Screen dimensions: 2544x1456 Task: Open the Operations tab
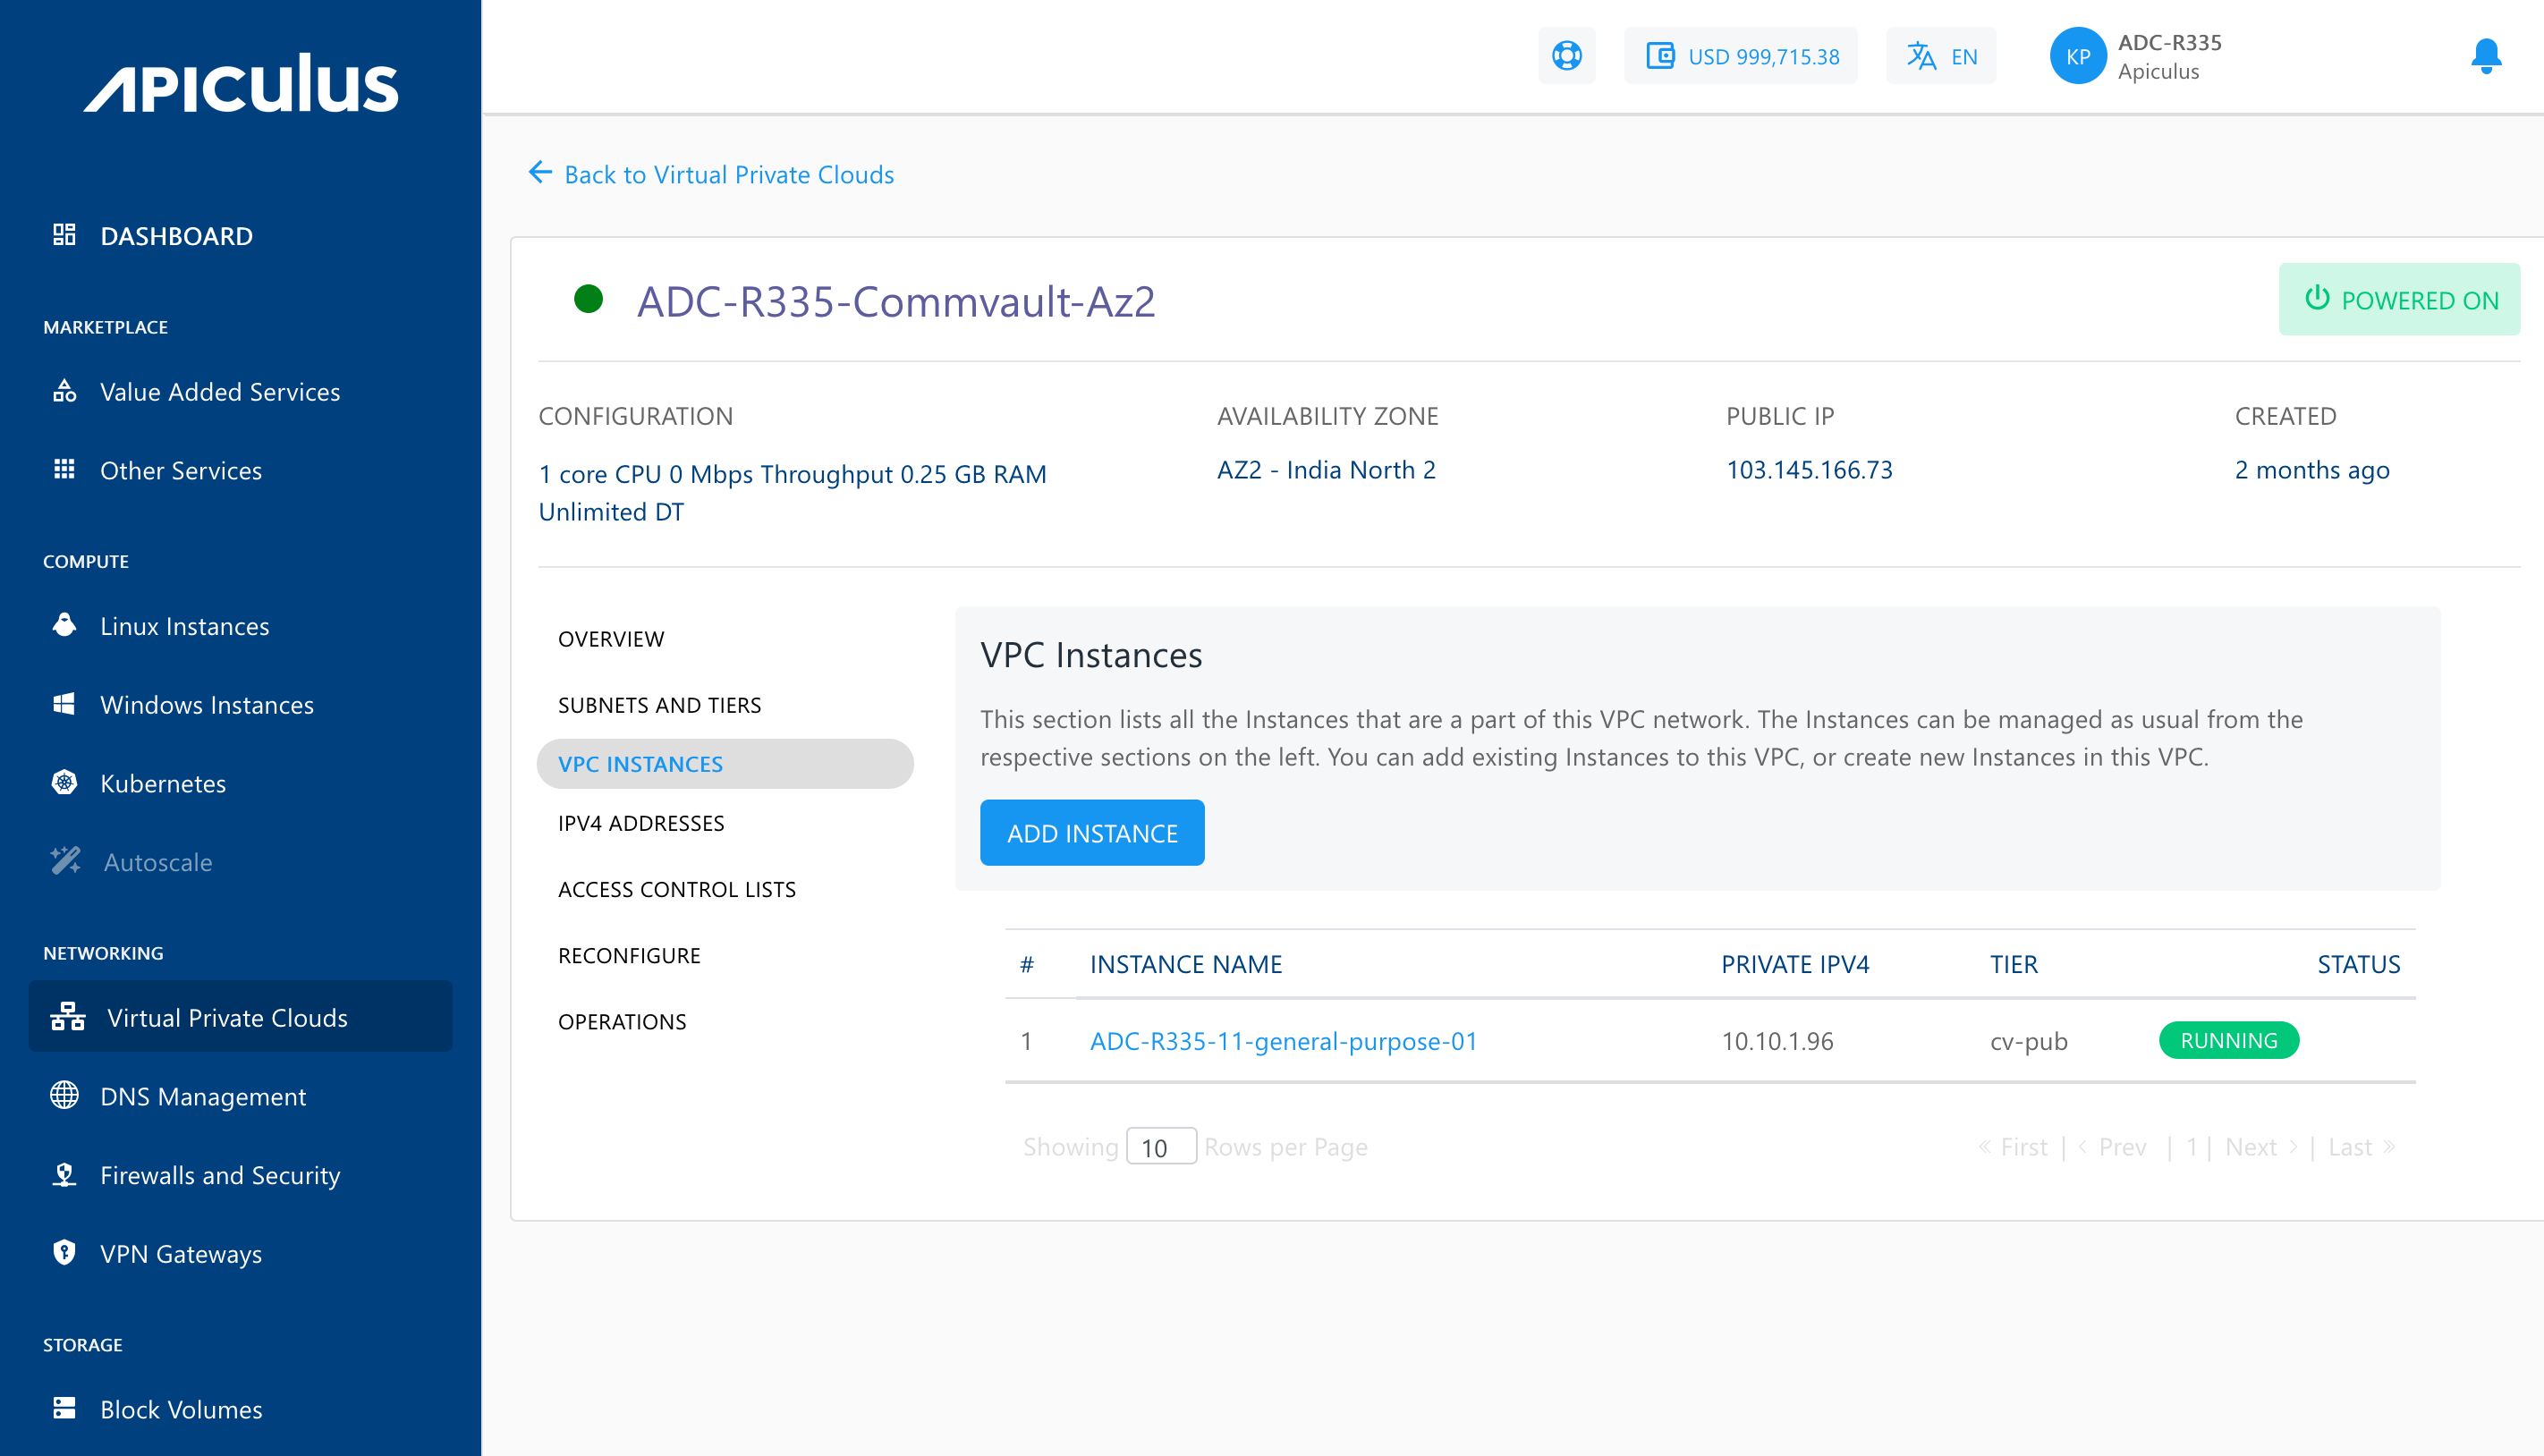tap(623, 1021)
